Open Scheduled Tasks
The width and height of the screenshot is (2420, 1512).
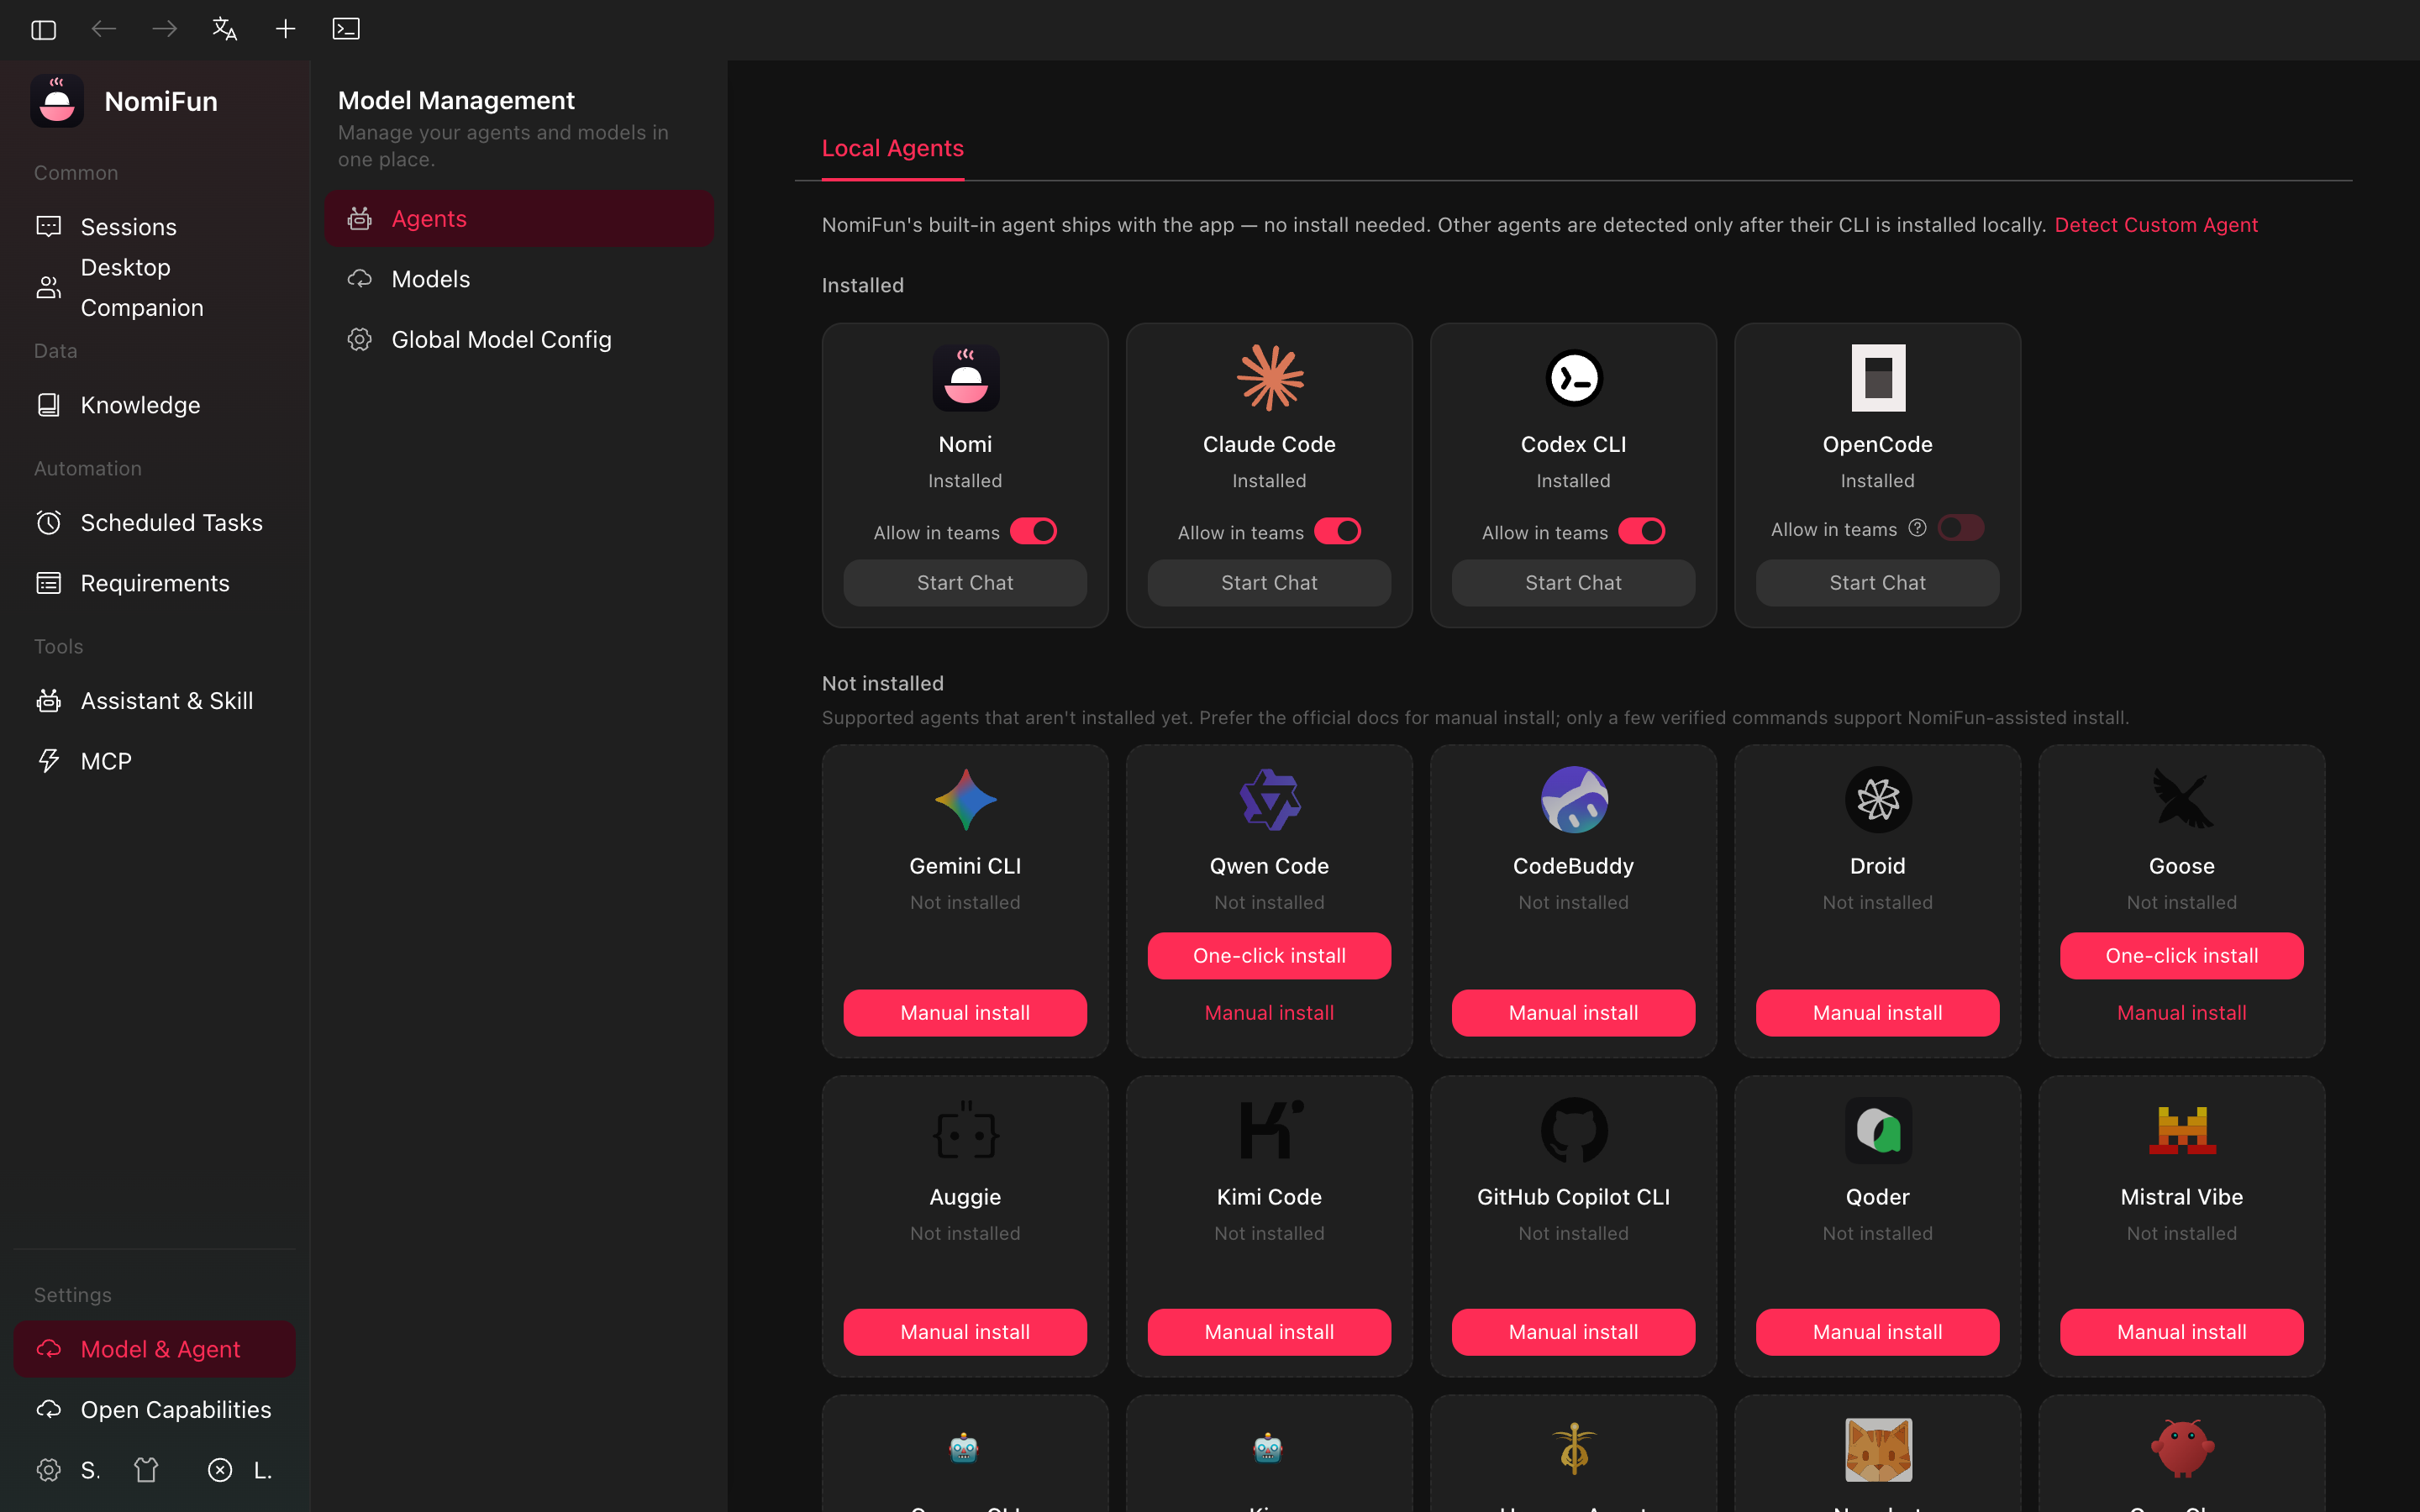point(155,523)
